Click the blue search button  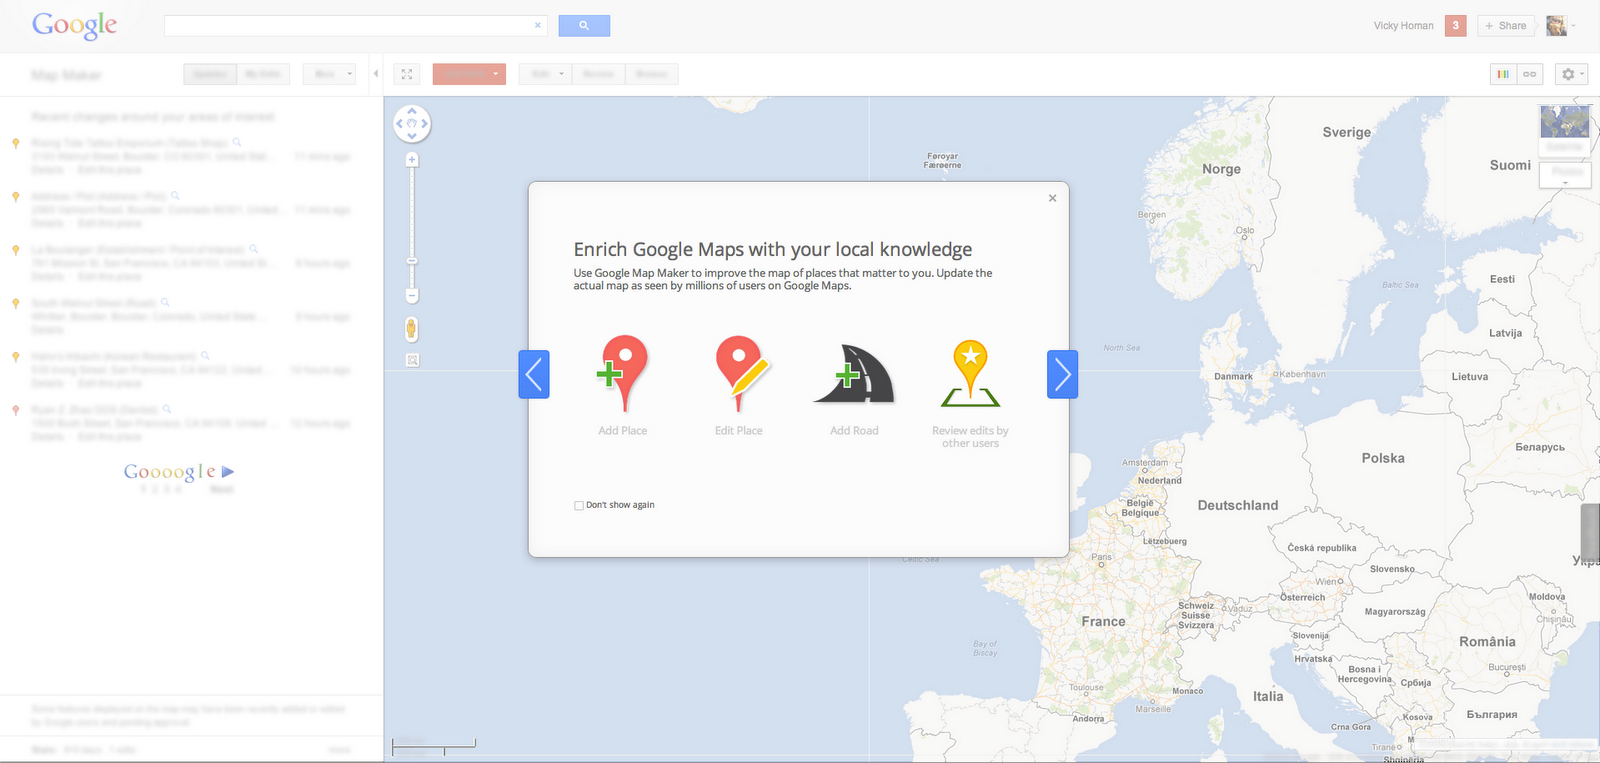(x=584, y=26)
